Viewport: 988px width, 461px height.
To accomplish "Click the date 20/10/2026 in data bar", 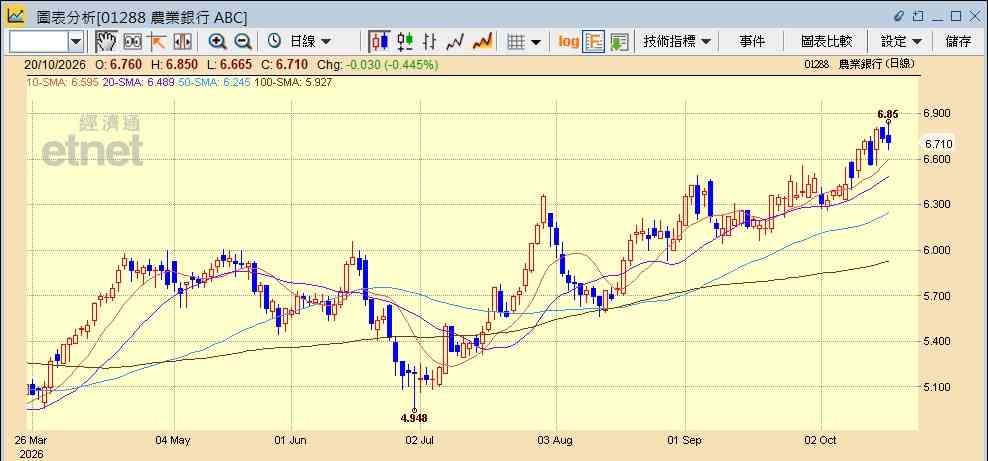I will 55,64.
